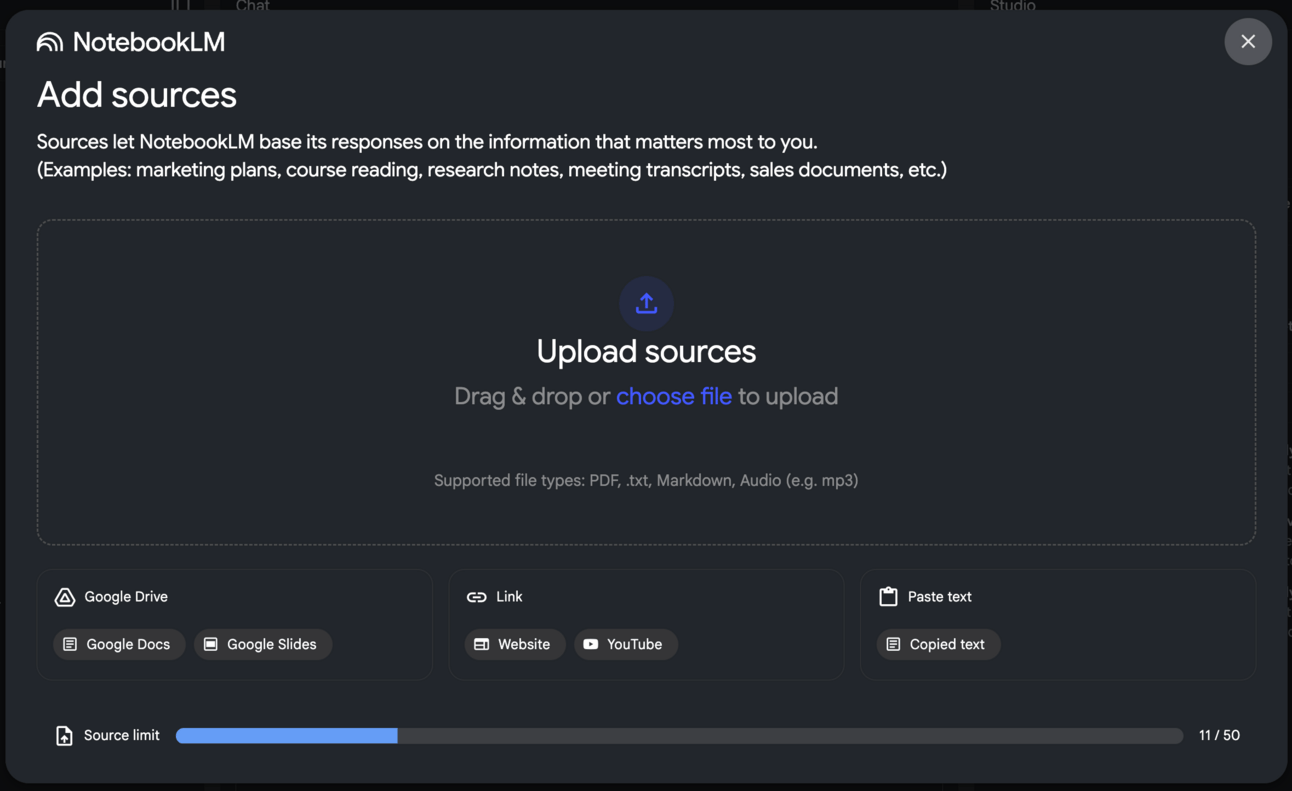
Task: Add a YouTube video source
Action: click(625, 644)
